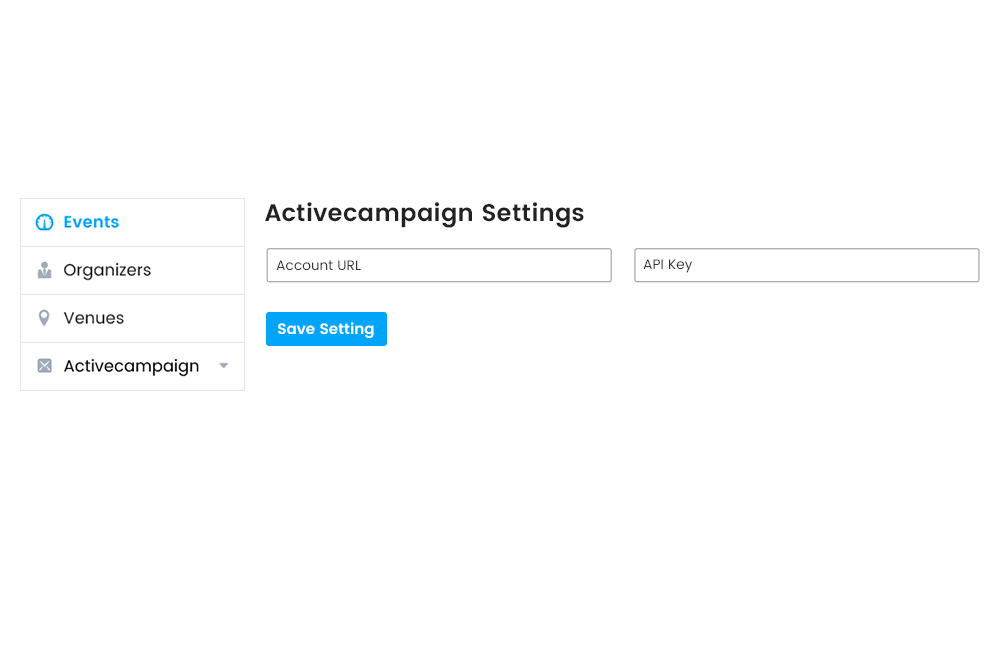Viewport: 1000px width, 667px height.
Task: Select the Events tab in the sidebar
Action: [90, 222]
